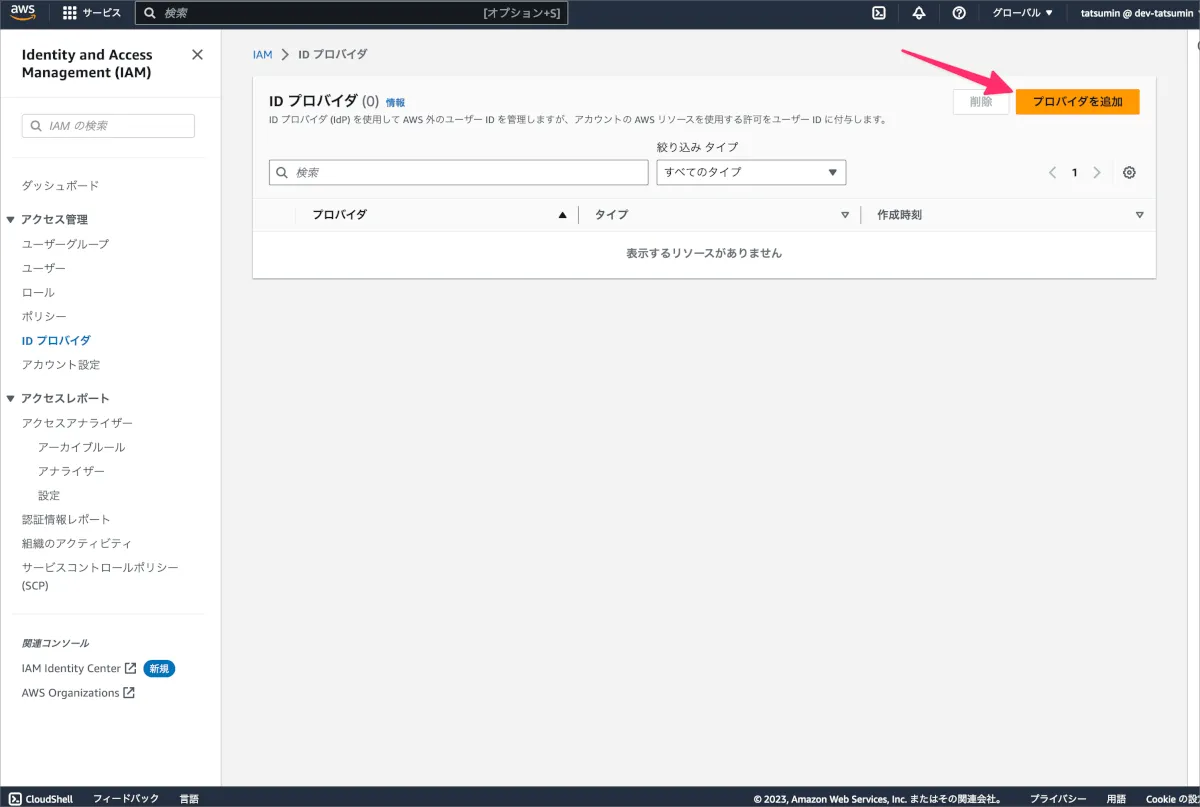Open the tatsumin account menu

[x=1139, y=13]
